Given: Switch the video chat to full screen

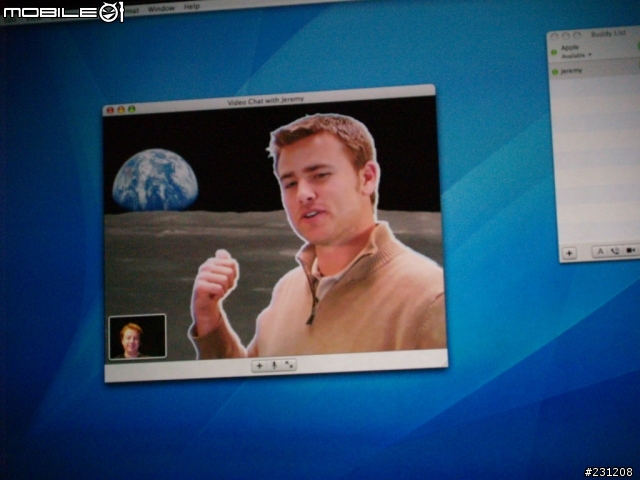Looking at the screenshot, I should [289, 365].
